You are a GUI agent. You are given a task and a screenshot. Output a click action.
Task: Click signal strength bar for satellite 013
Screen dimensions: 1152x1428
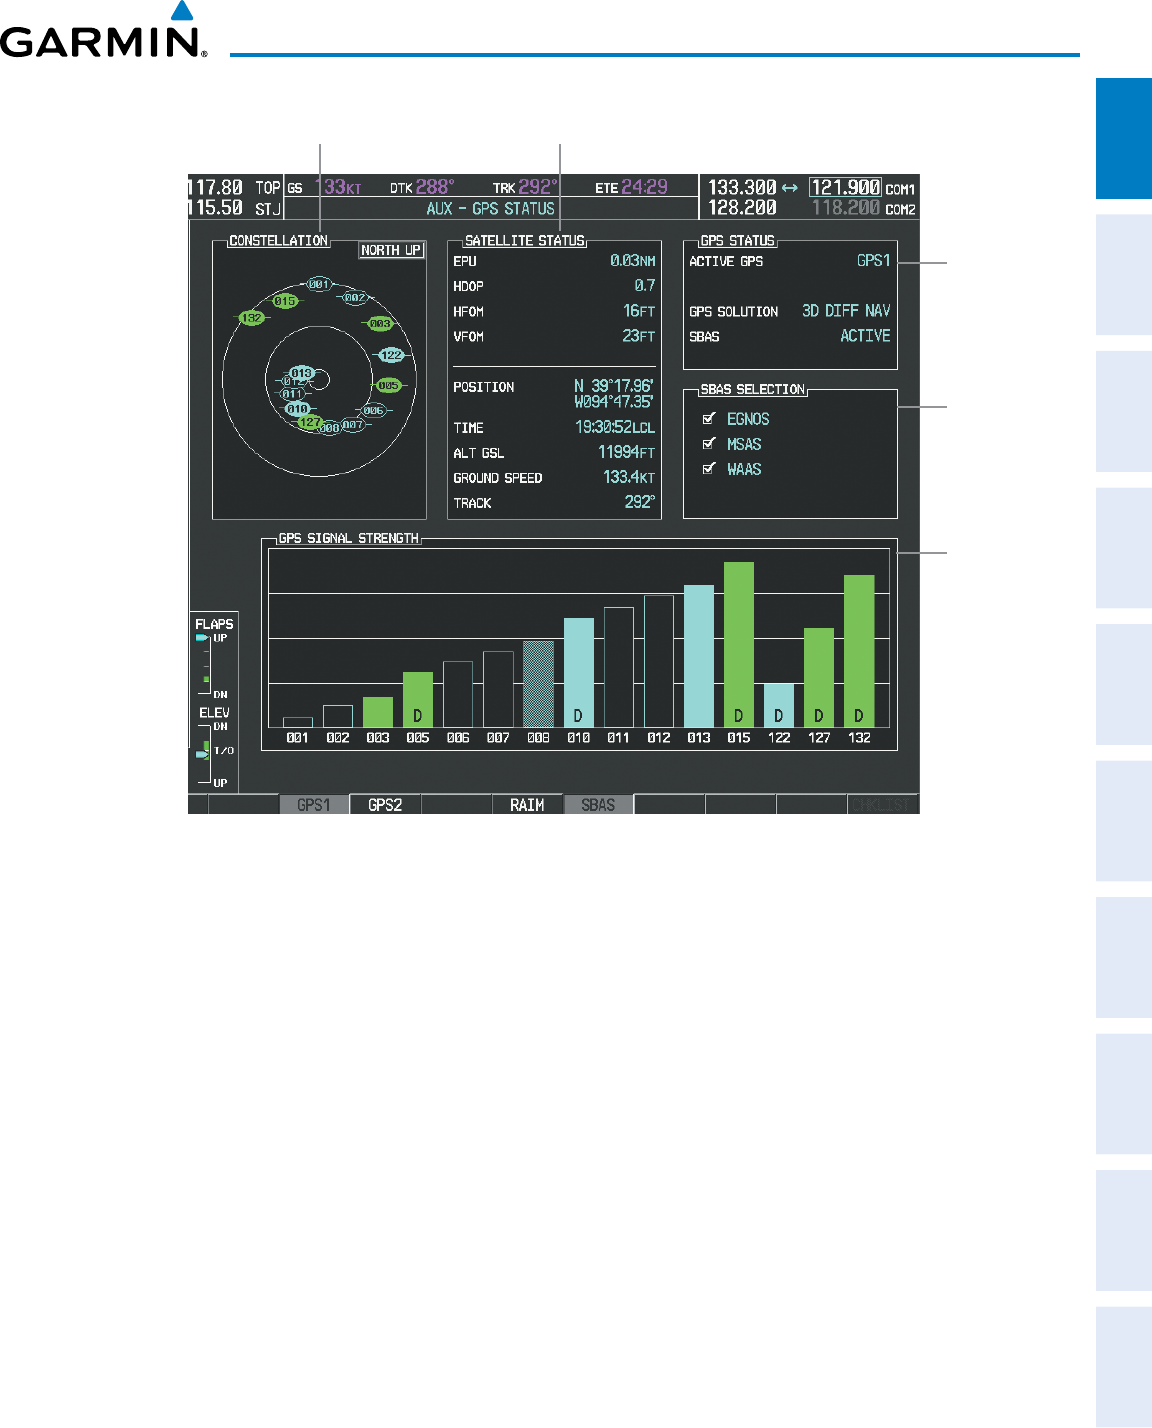(x=699, y=656)
